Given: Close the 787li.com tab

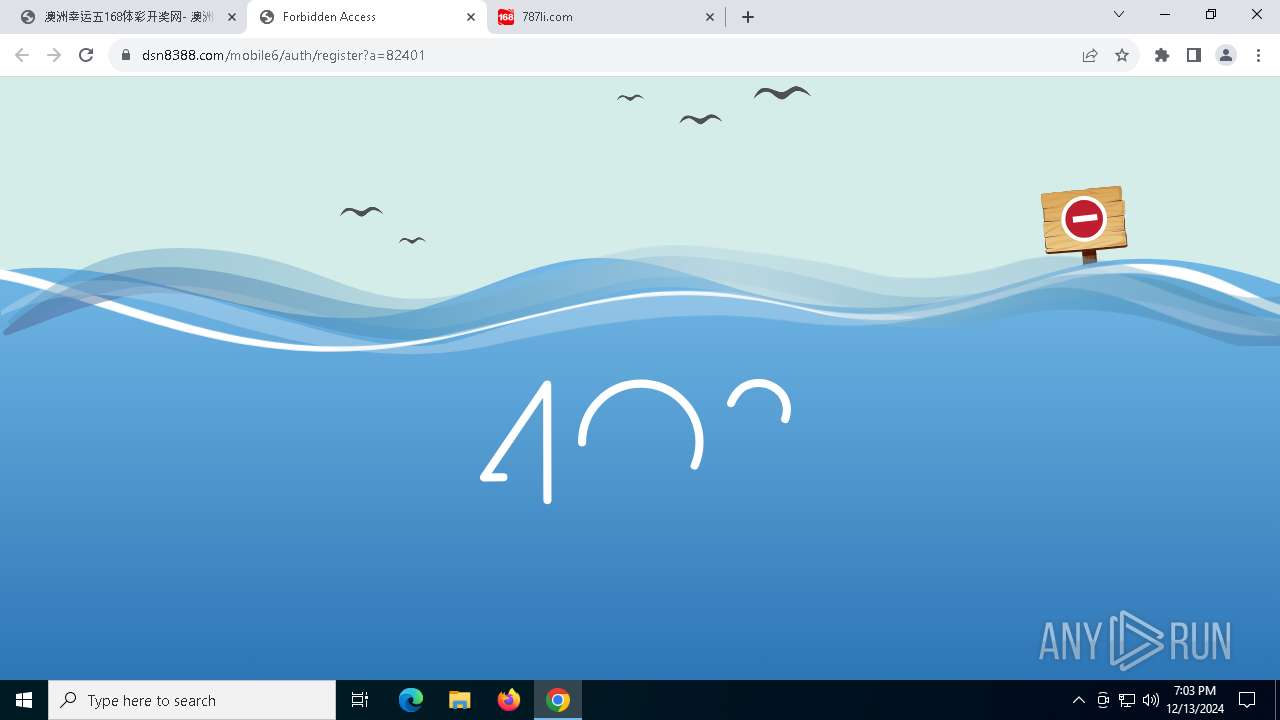Looking at the screenshot, I should [710, 17].
